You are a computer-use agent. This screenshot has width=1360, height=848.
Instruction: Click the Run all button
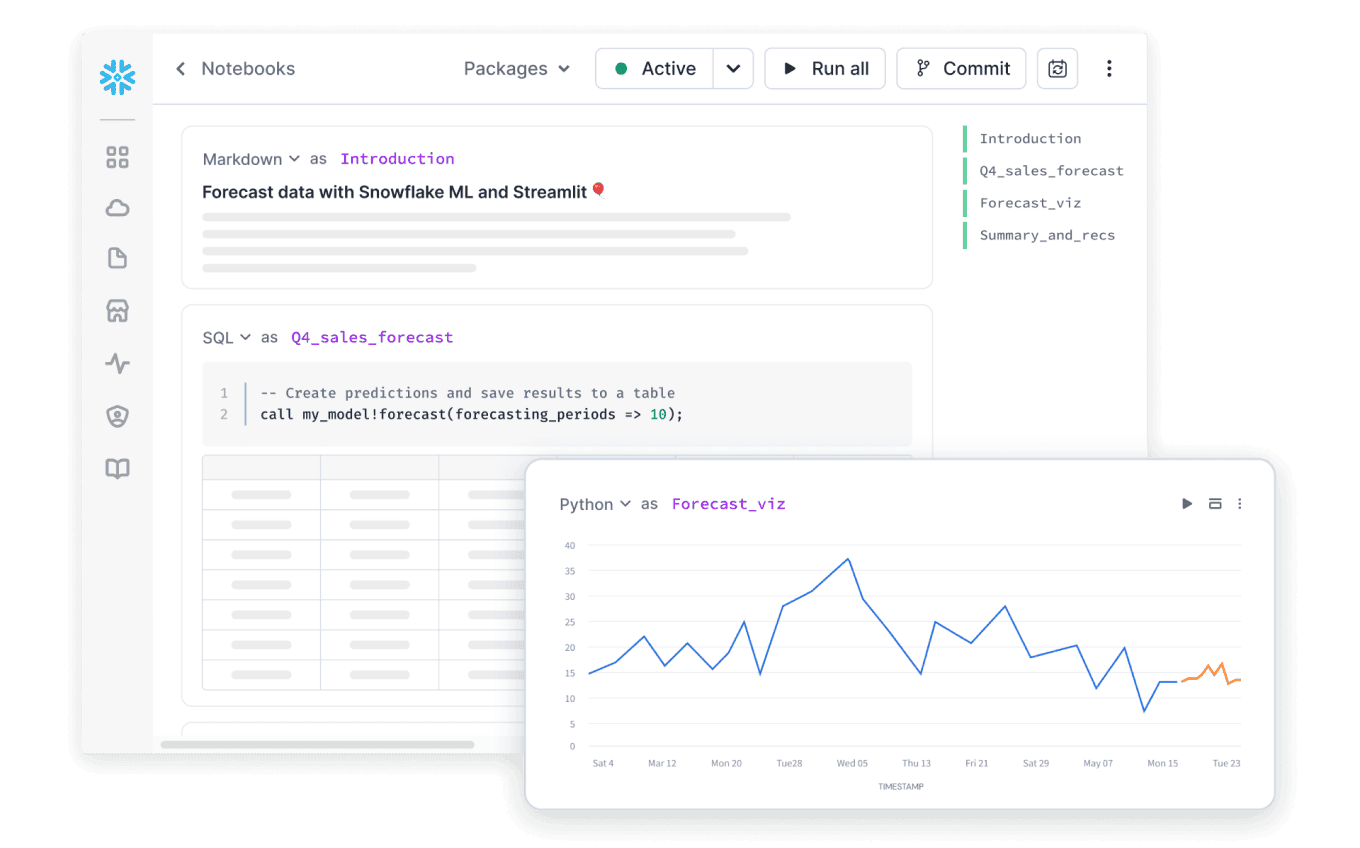click(x=825, y=68)
